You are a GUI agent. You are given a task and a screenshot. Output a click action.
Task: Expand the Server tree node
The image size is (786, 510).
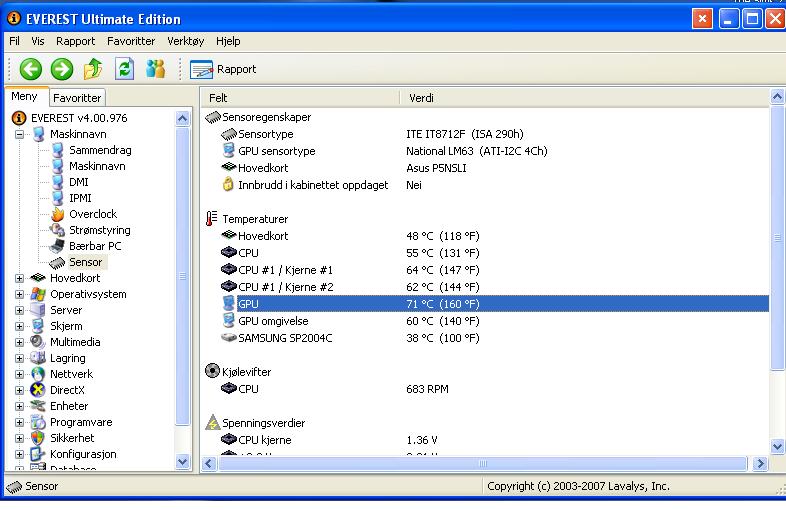coord(19,310)
